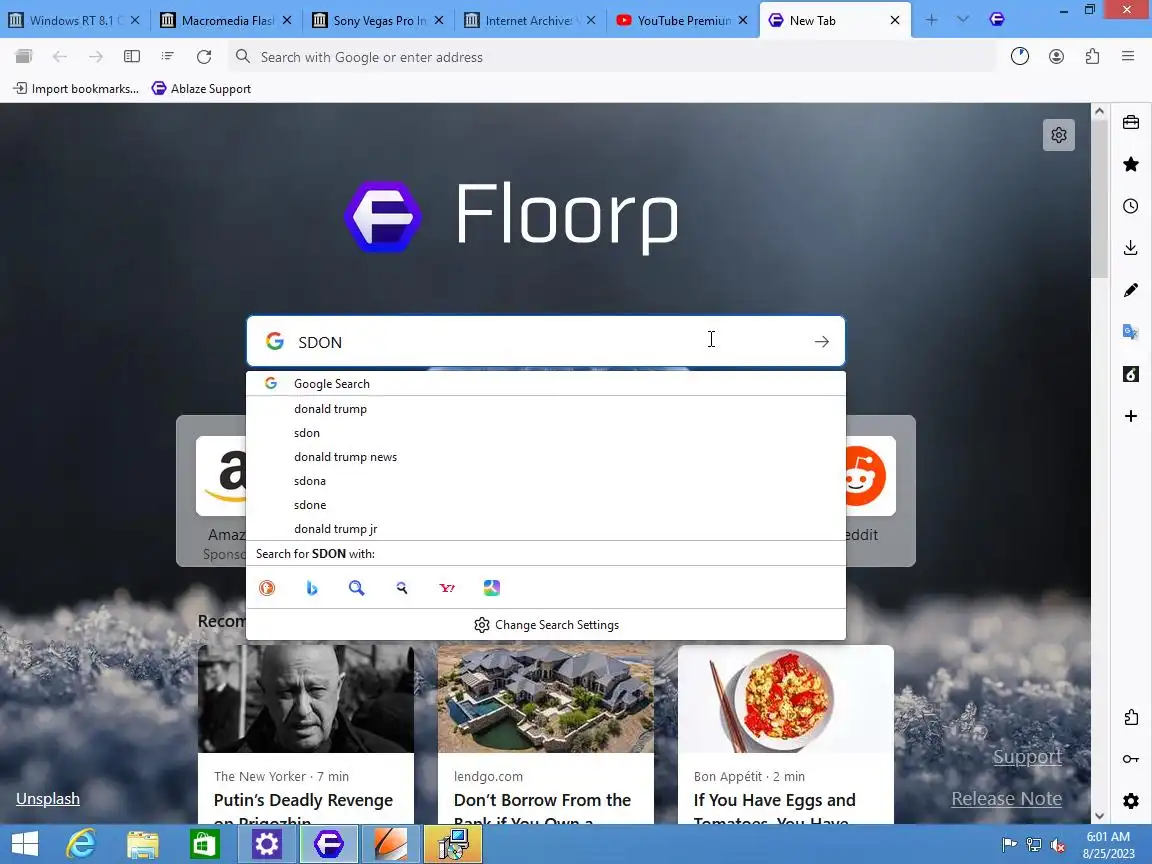Open Windows Store from taskbar
Viewport: 1152px width, 864px height.
pos(204,844)
